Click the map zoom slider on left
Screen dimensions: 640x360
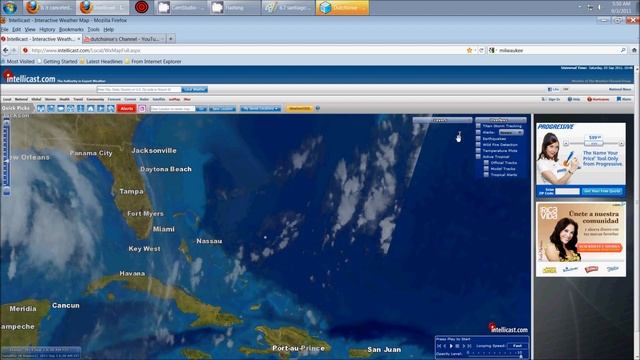coord(6,157)
